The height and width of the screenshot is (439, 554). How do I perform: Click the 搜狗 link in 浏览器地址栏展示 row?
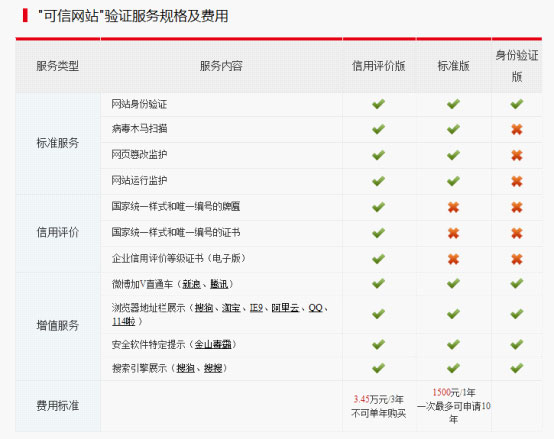[204, 308]
